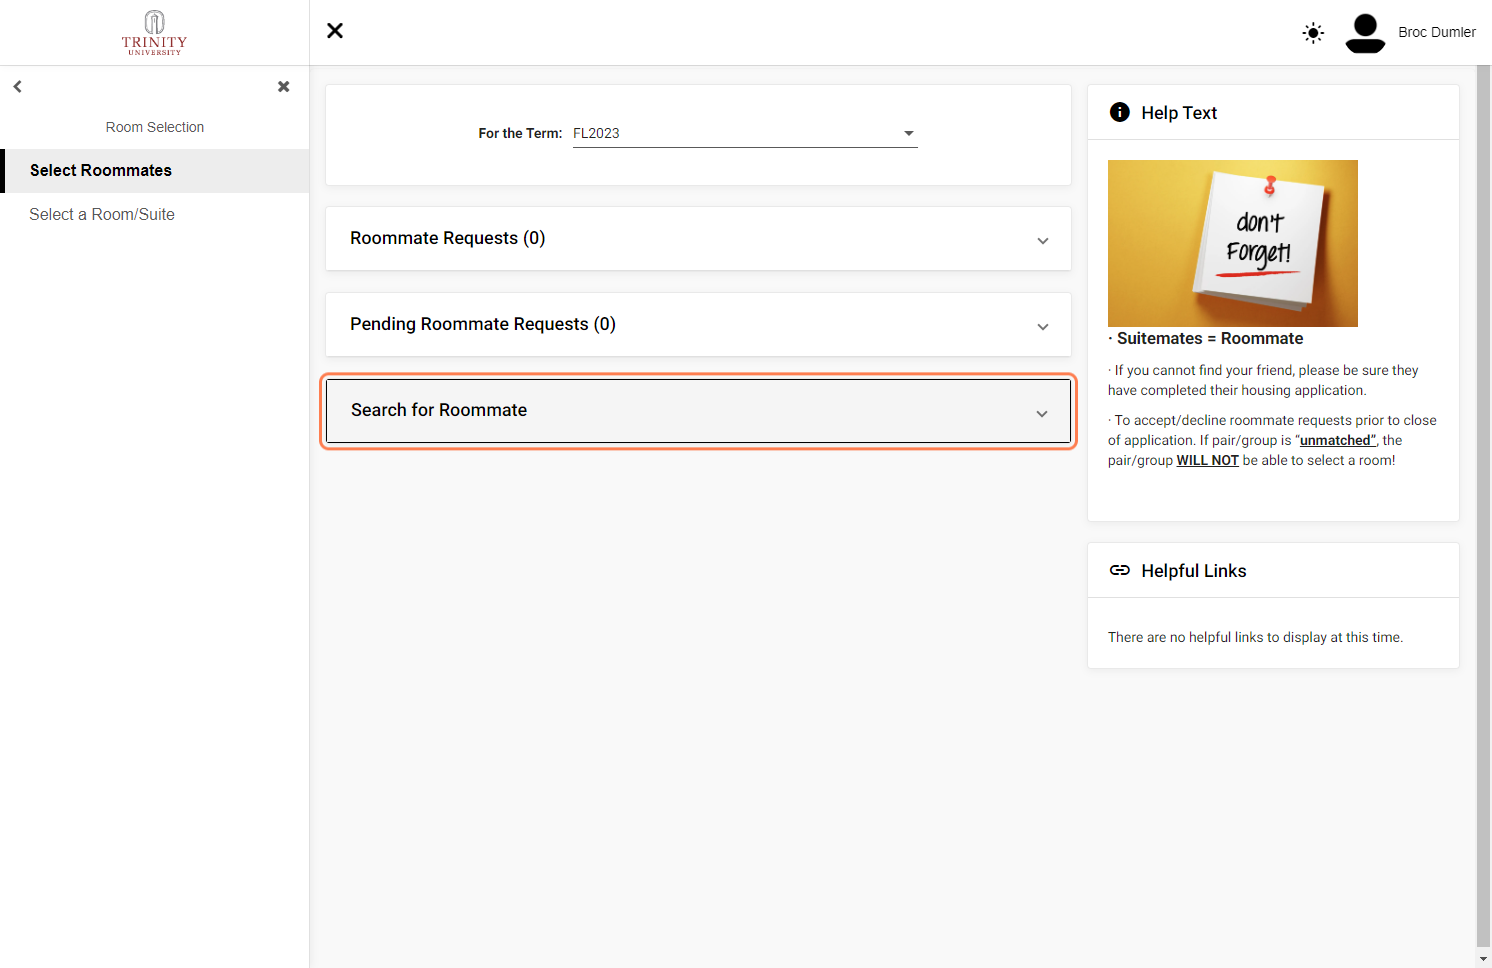This screenshot has height=968, width=1492.
Task: Expand the Search for Roommate section
Action: [698, 411]
